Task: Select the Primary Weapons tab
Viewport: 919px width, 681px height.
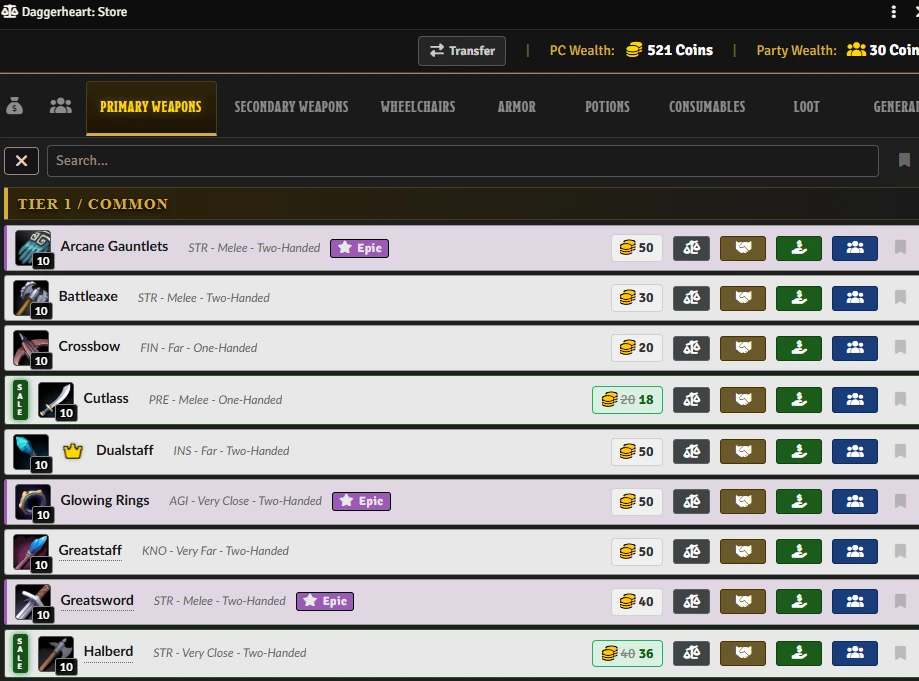Action: pos(151,108)
